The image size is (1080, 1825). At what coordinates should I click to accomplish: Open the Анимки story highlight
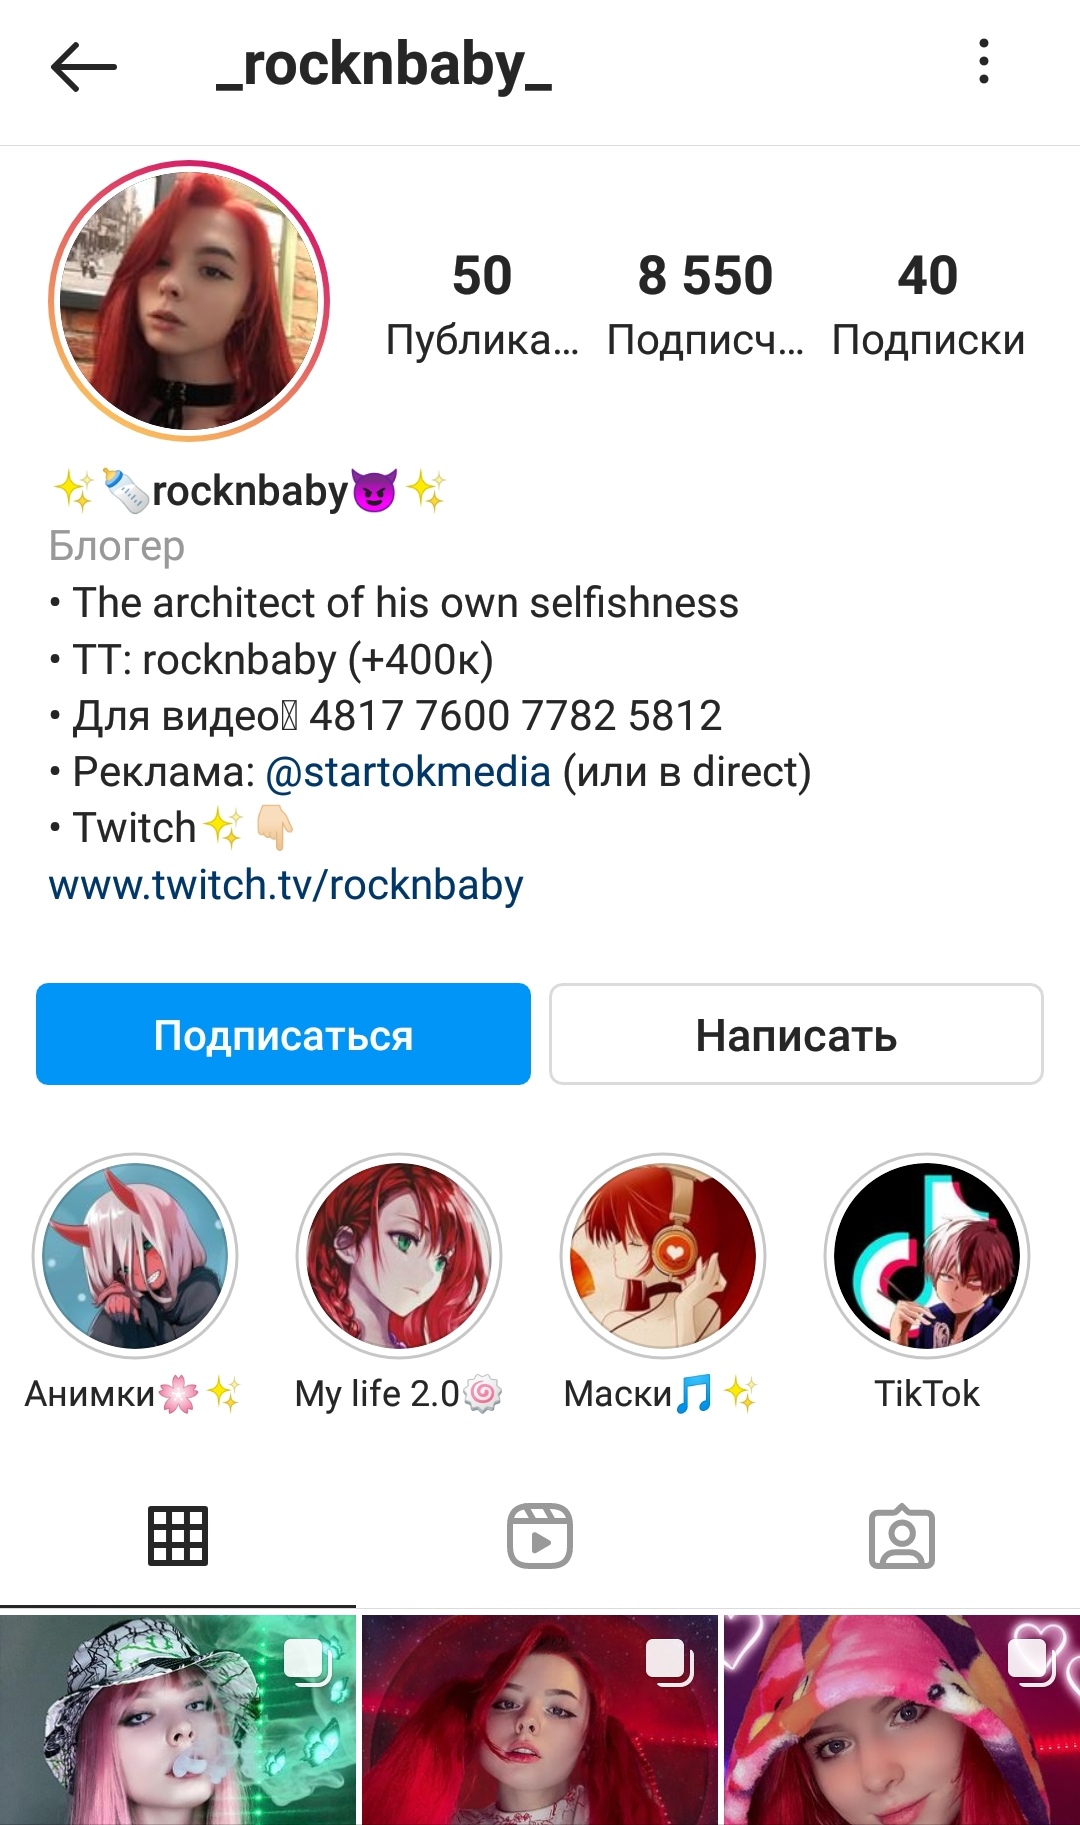135,1256
